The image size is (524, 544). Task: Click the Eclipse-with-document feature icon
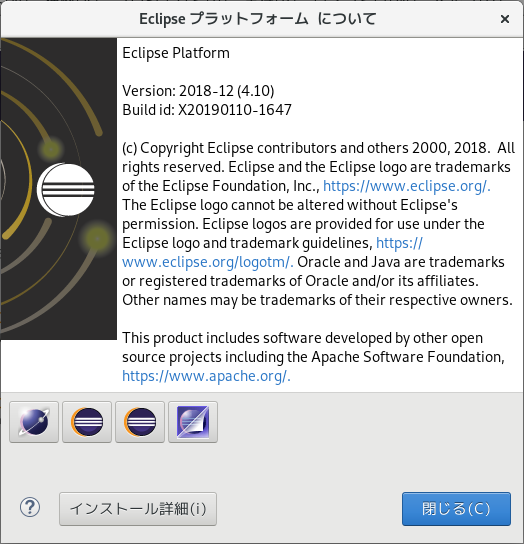193,422
